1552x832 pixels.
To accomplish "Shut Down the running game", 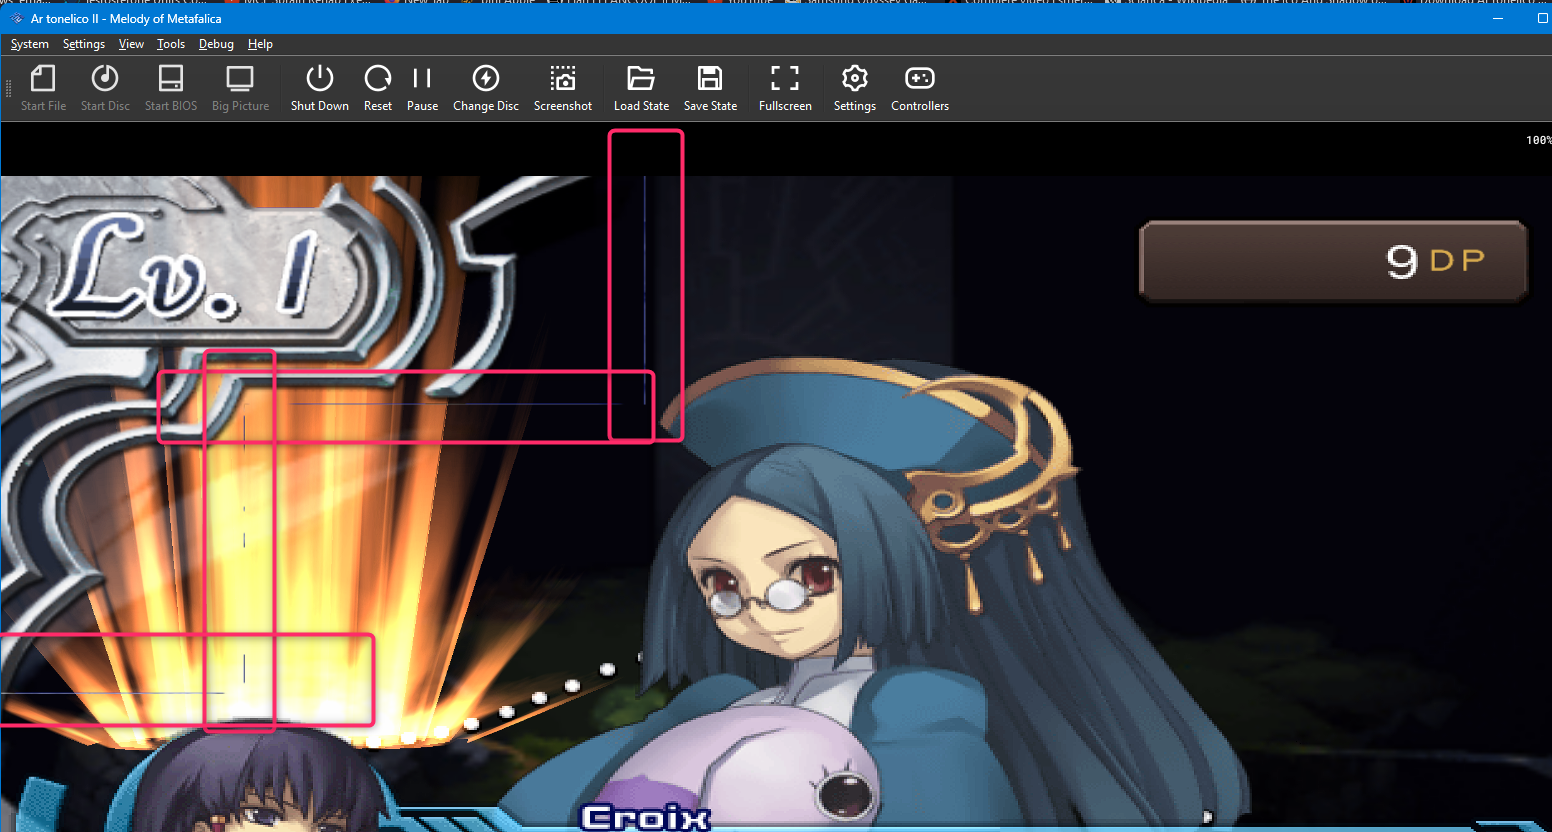I will [x=320, y=88].
